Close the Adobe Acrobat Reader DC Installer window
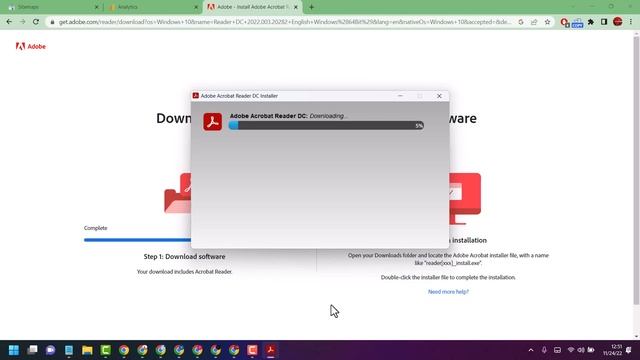 point(439,96)
